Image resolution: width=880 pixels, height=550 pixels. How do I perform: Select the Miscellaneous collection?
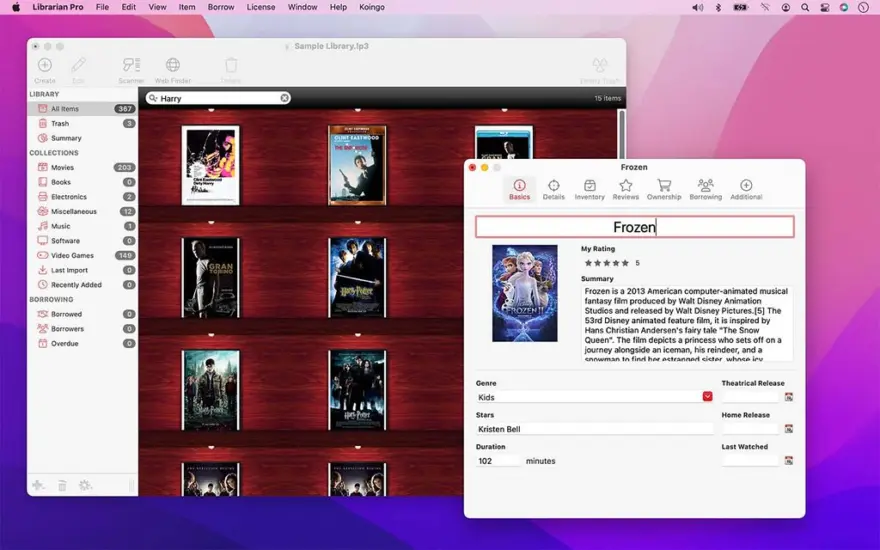point(82,211)
